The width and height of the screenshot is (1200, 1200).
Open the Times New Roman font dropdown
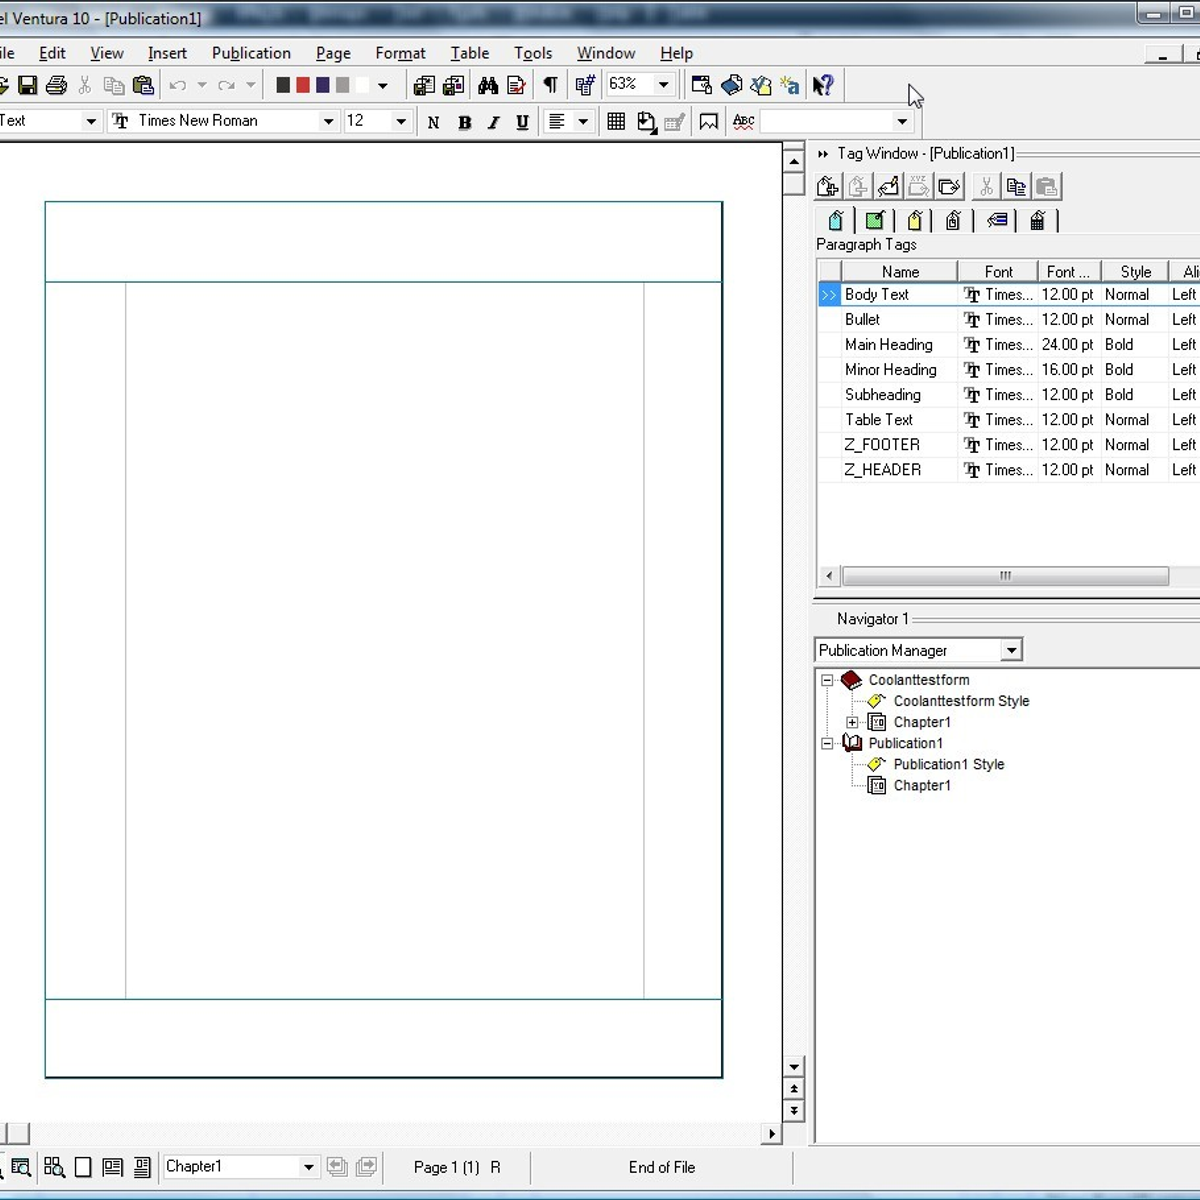click(x=328, y=121)
